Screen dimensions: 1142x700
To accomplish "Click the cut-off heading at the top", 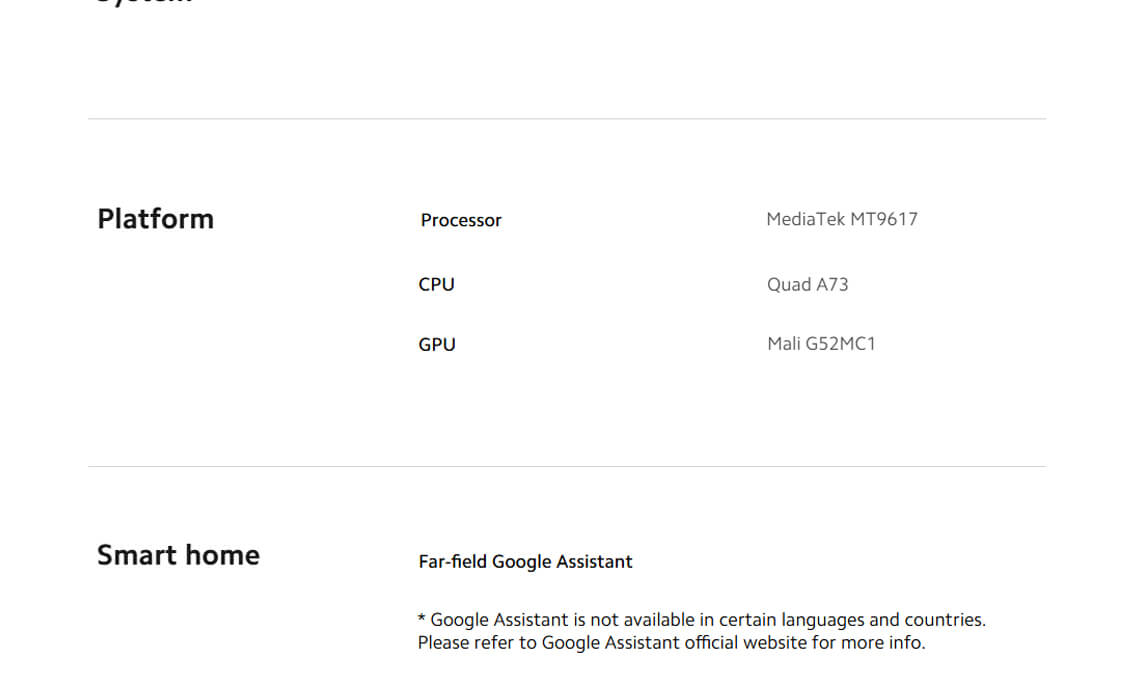I will (144, 3).
